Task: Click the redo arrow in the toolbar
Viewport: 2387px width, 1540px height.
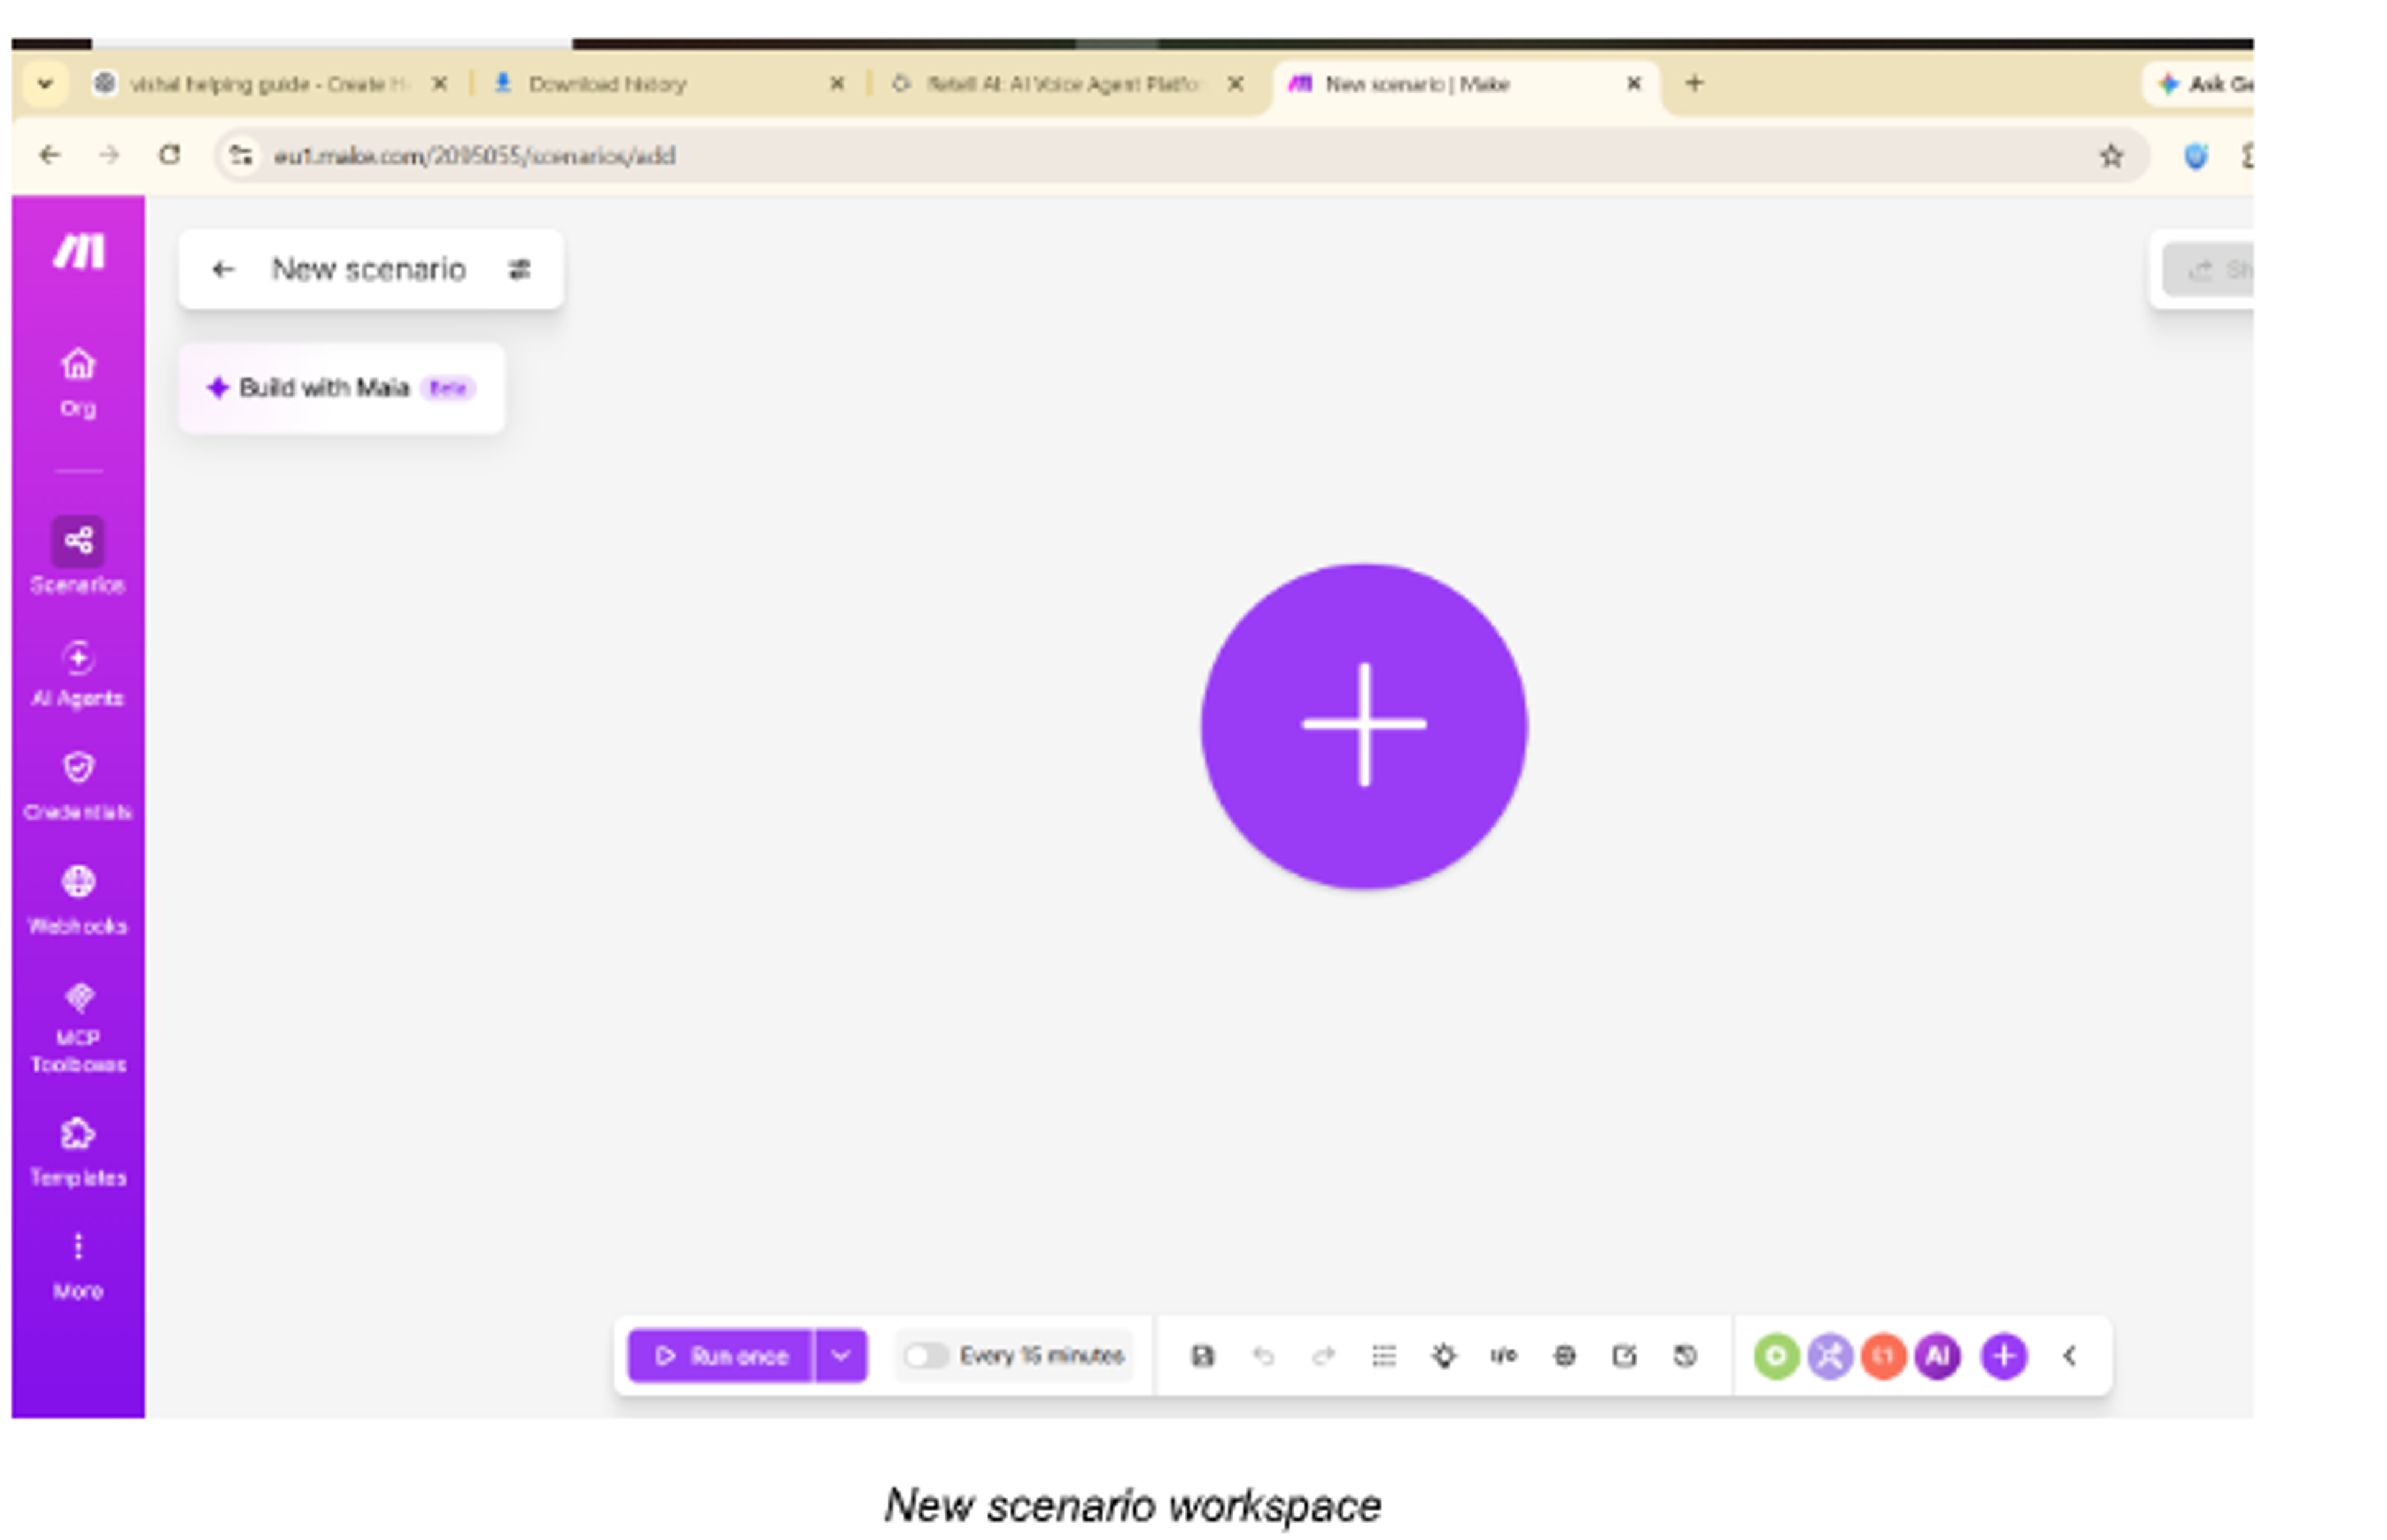Action: click(1323, 1355)
